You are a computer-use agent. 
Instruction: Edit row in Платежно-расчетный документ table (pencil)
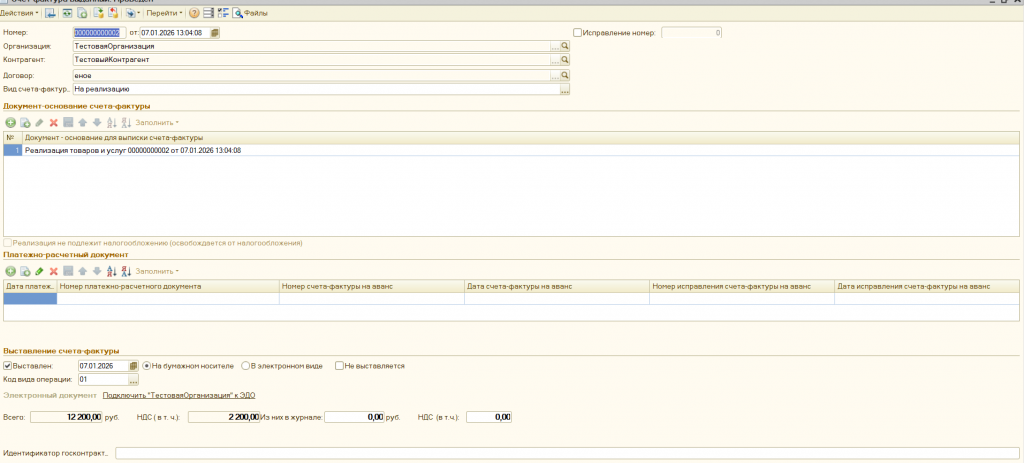point(39,271)
